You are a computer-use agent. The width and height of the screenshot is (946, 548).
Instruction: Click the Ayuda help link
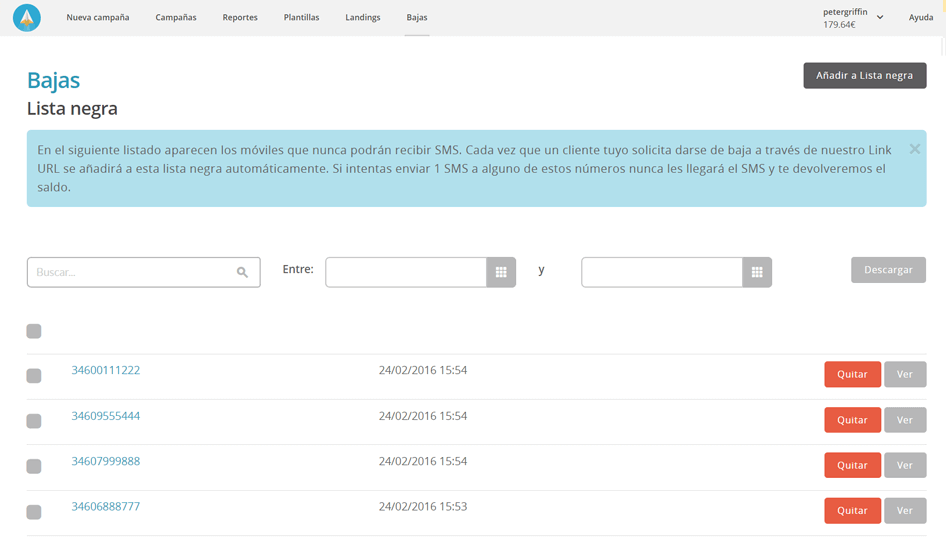point(920,18)
